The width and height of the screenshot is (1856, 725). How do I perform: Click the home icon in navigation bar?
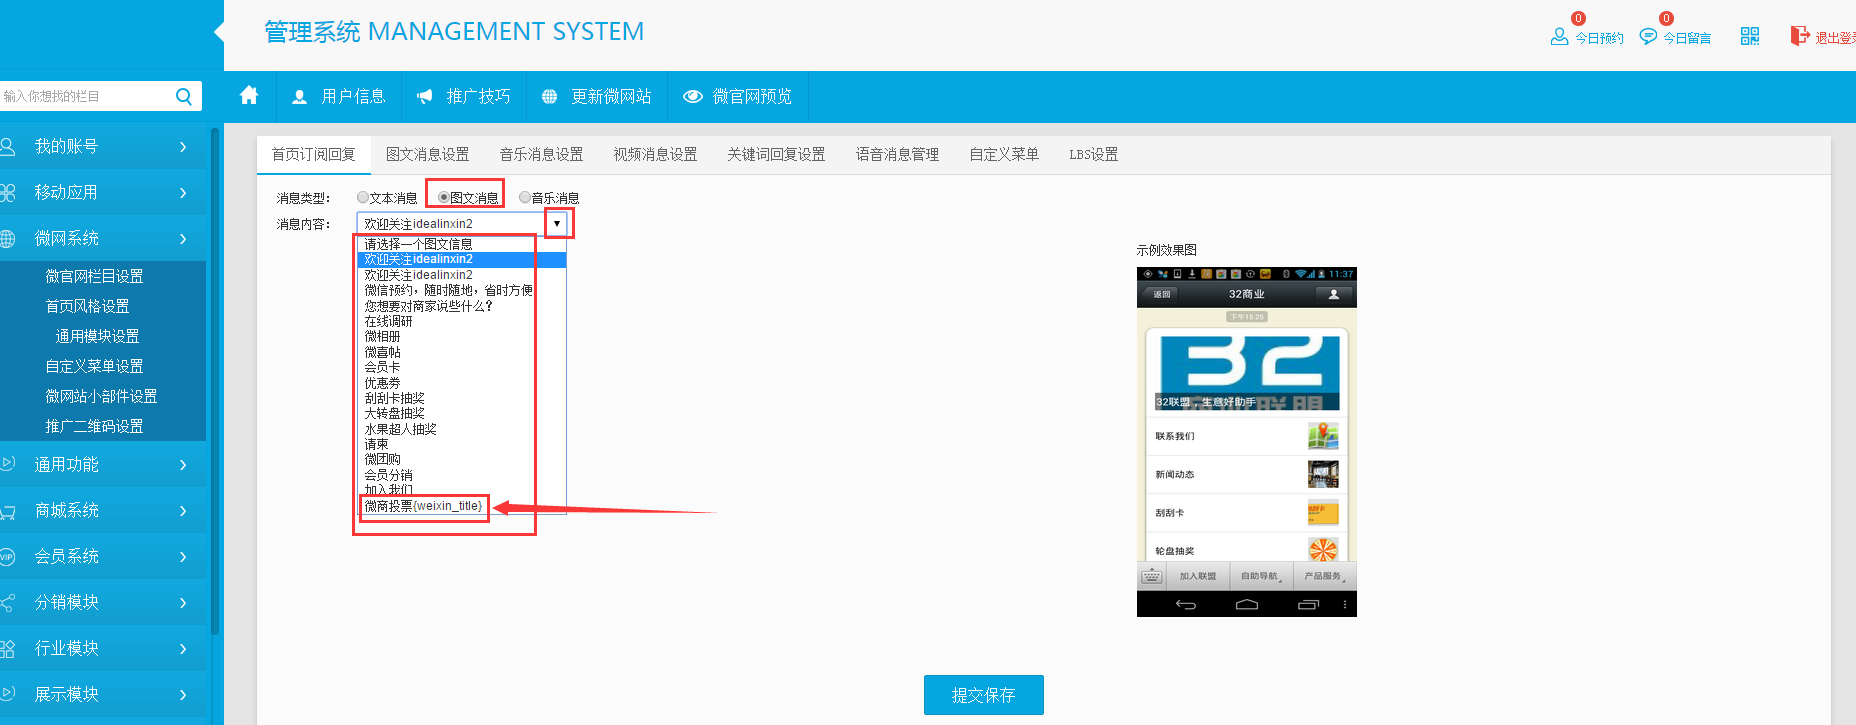click(x=249, y=96)
